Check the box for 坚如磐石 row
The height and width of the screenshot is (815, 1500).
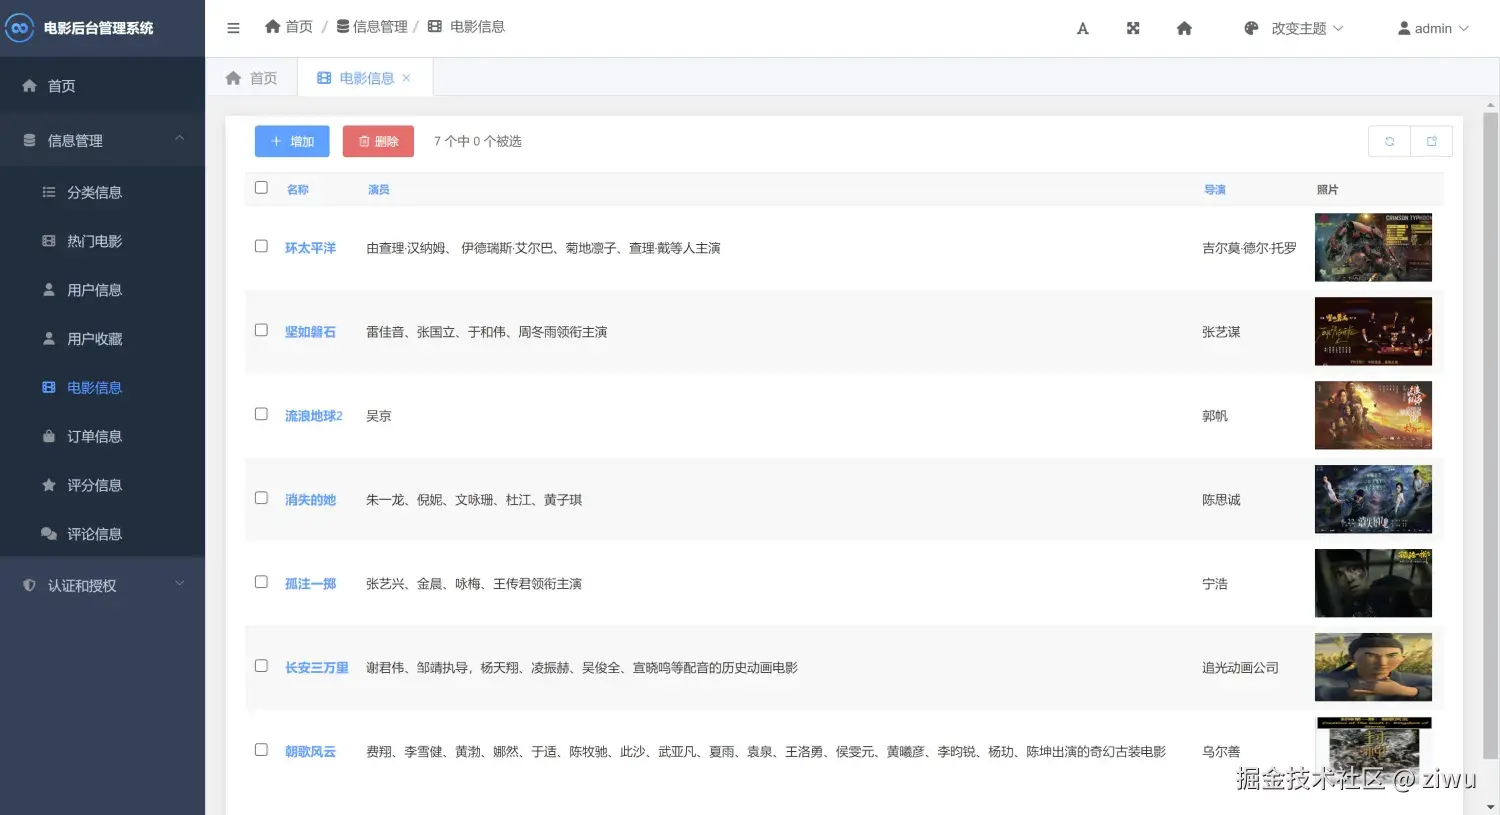(261, 330)
